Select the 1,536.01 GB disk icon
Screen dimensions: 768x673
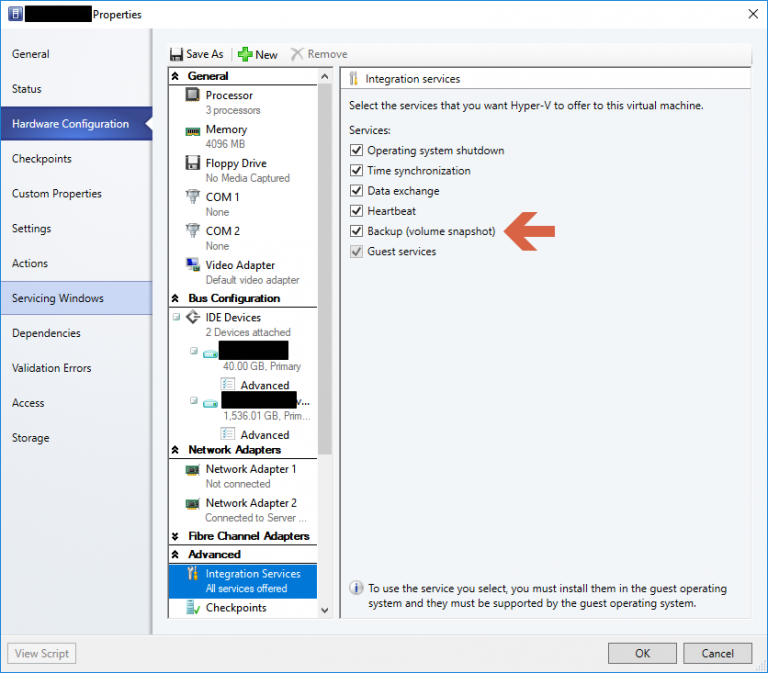point(210,404)
